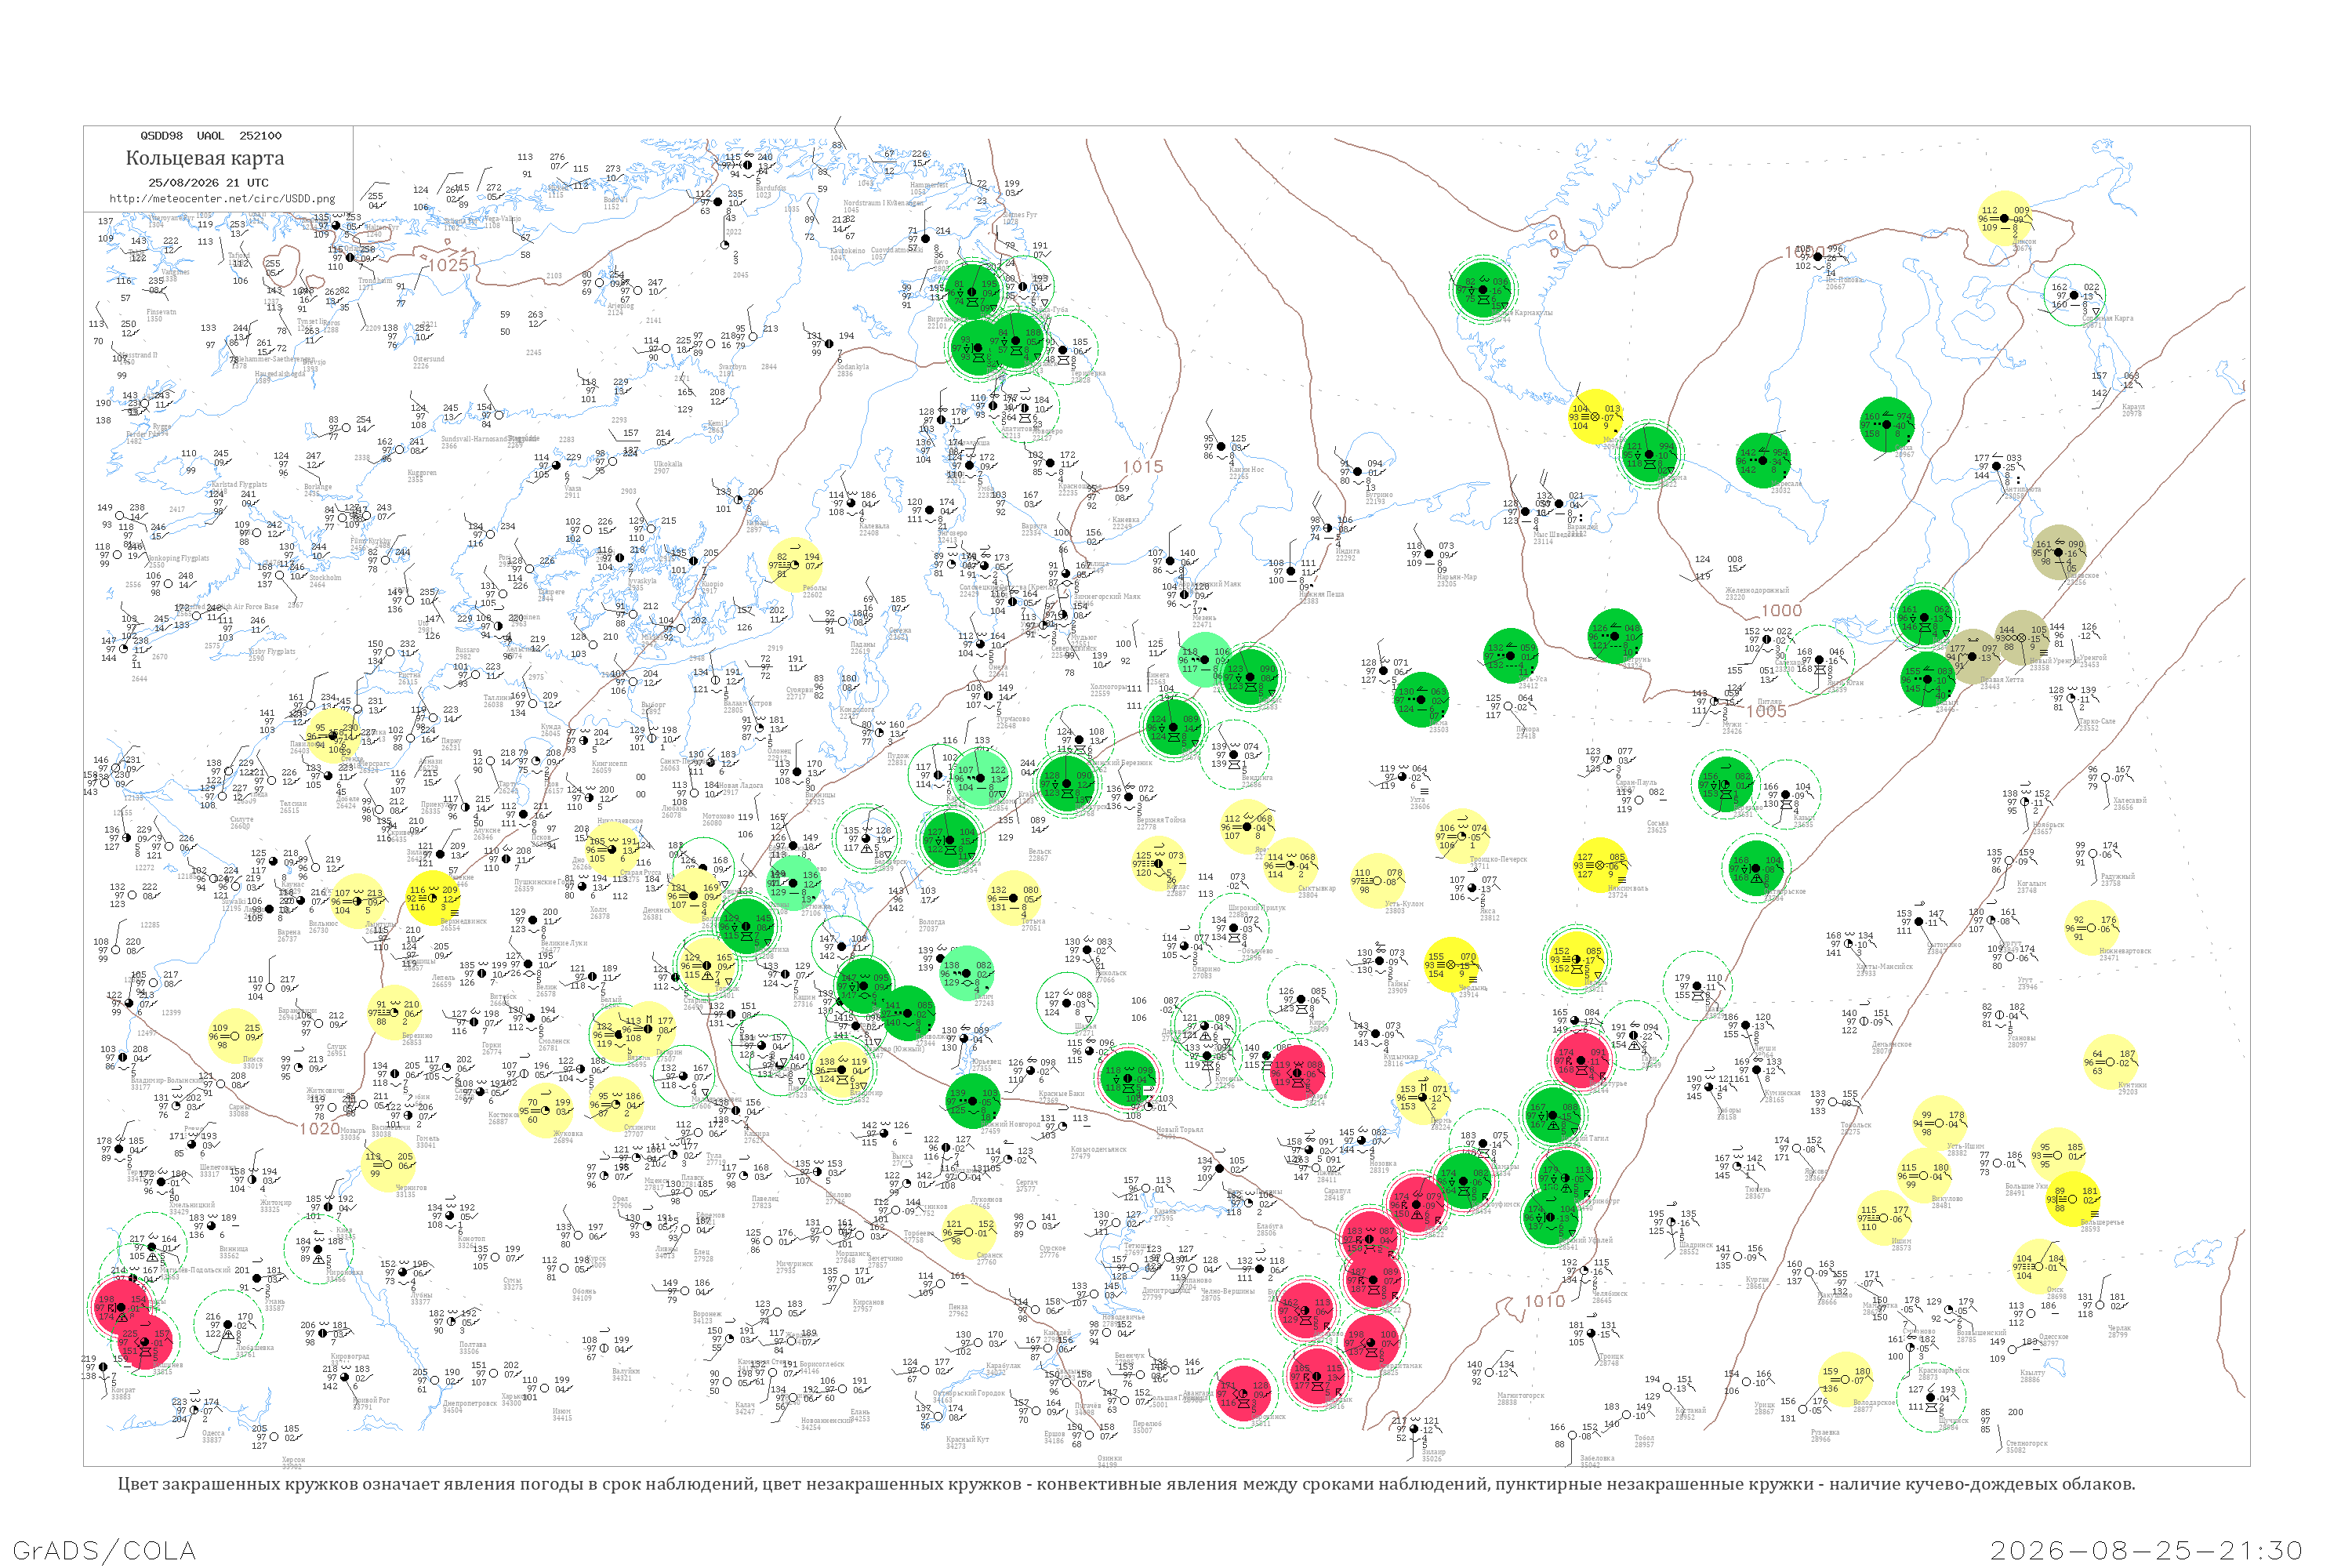Click the "Щучинск" station label
The image size is (2352, 1568).
1953,1420
